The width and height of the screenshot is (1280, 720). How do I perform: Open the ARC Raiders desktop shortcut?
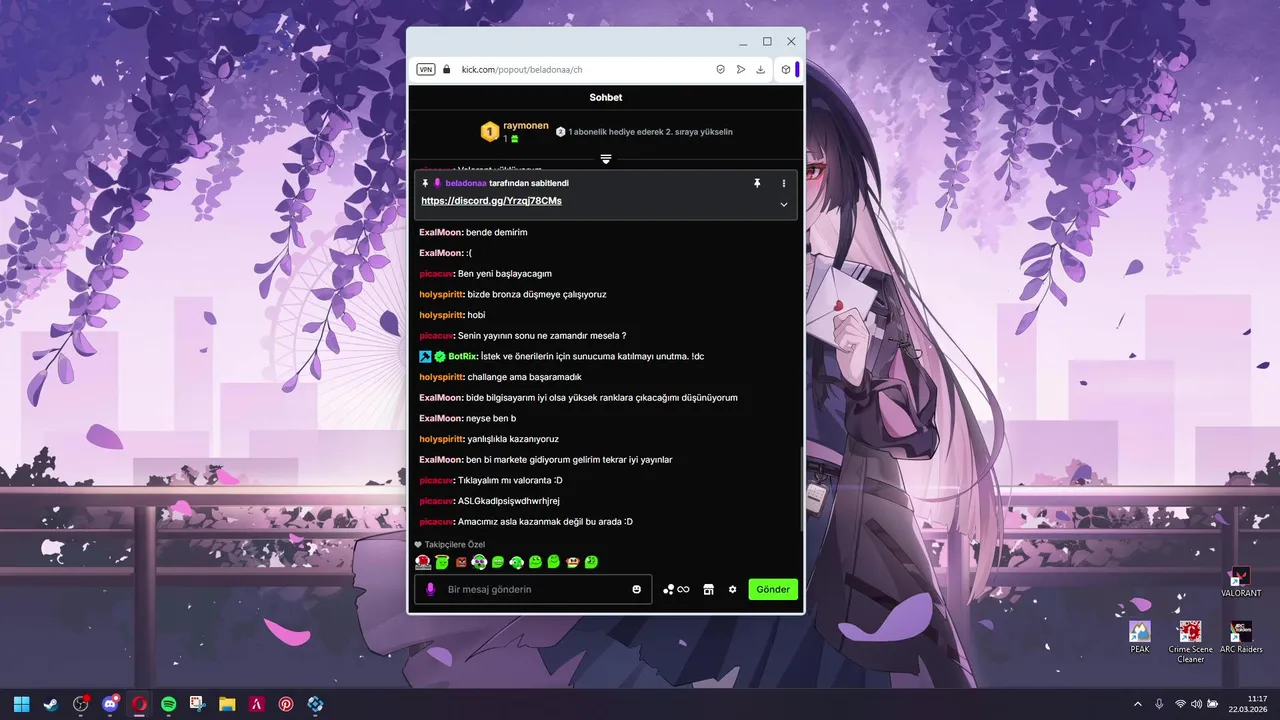(1241, 638)
